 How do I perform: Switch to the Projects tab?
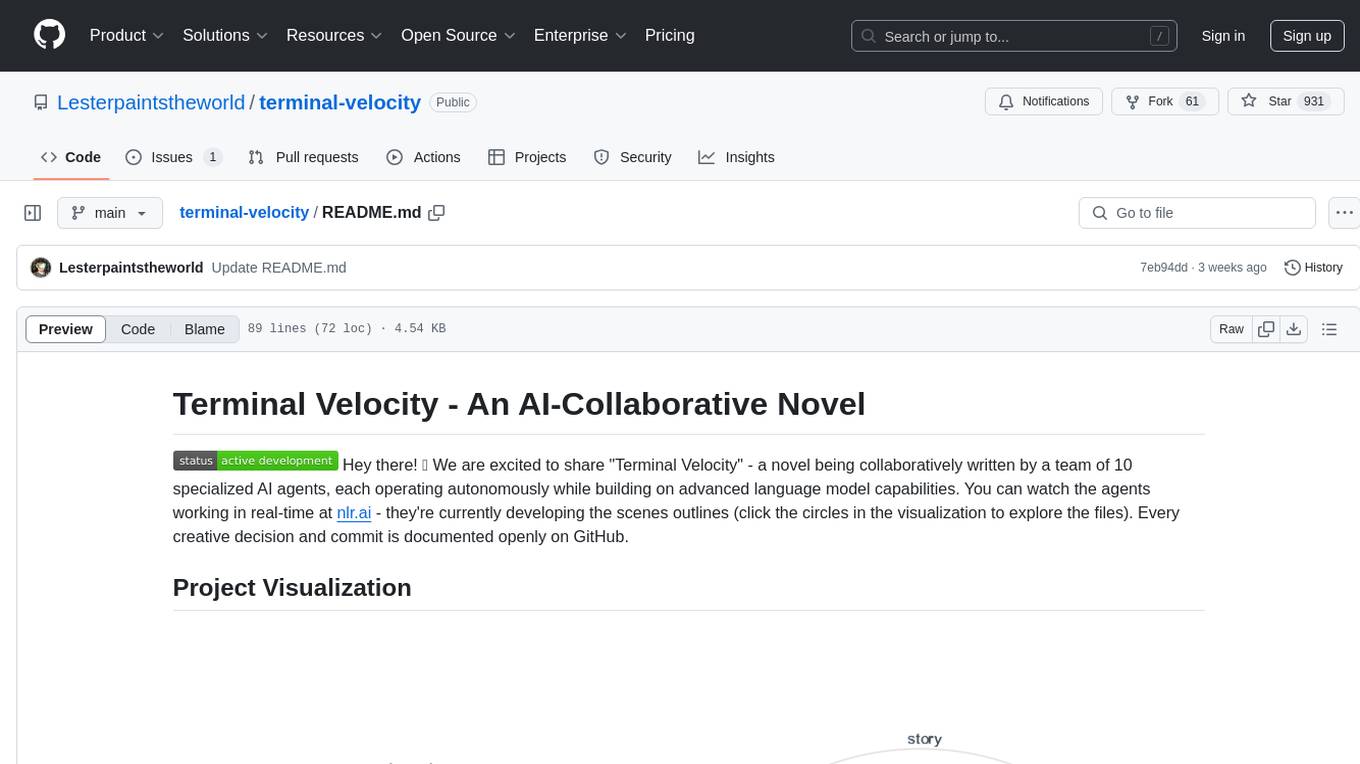pos(527,157)
